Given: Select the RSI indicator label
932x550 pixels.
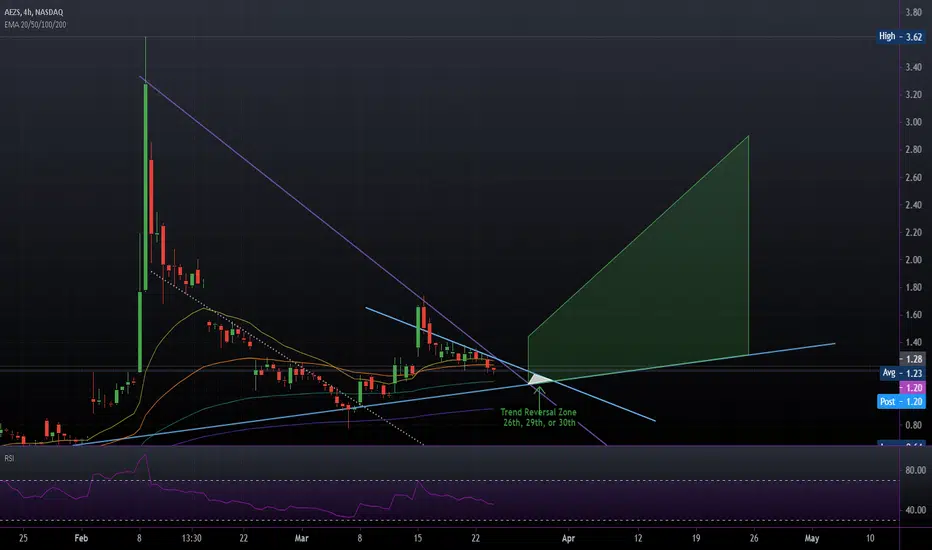Looking at the screenshot, I should pyautogui.click(x=9, y=458).
